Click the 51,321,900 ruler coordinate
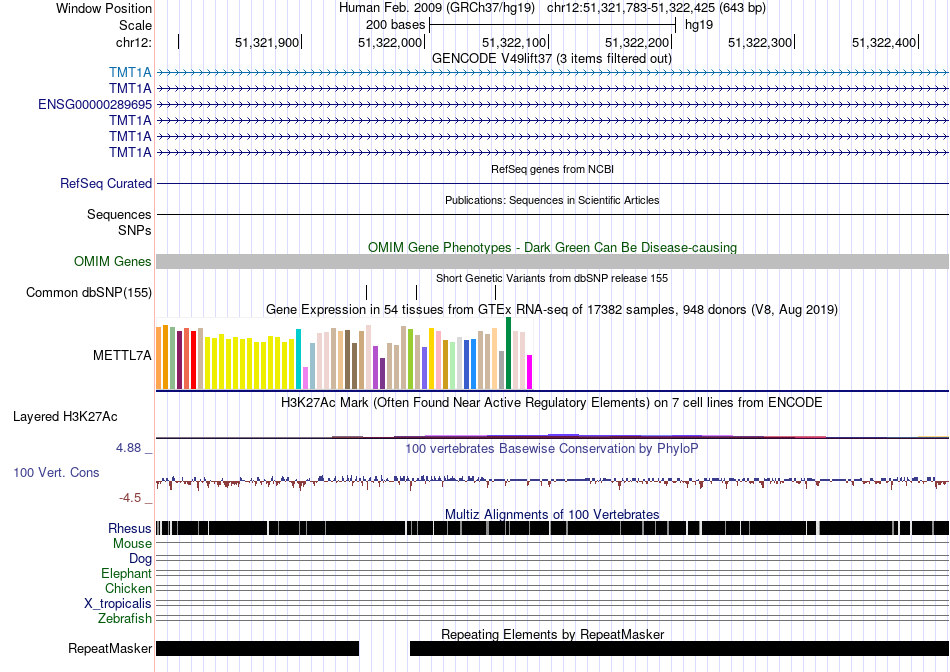Viewport: 950px width, 672px height. [x=267, y=42]
